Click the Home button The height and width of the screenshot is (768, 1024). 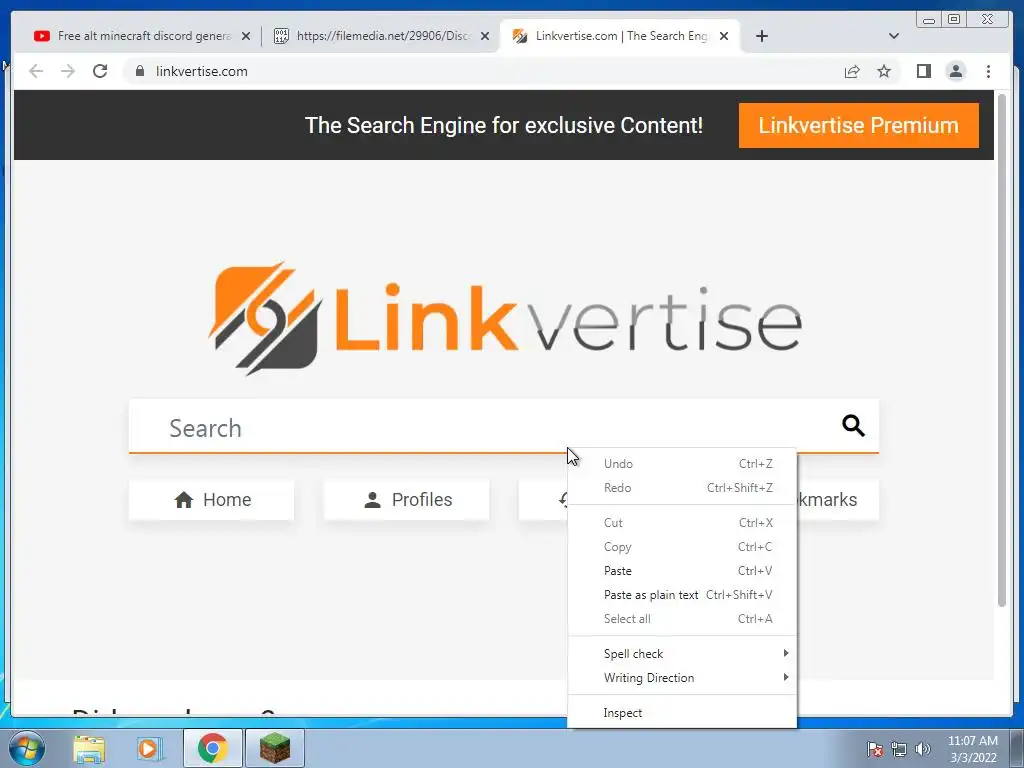coord(212,500)
